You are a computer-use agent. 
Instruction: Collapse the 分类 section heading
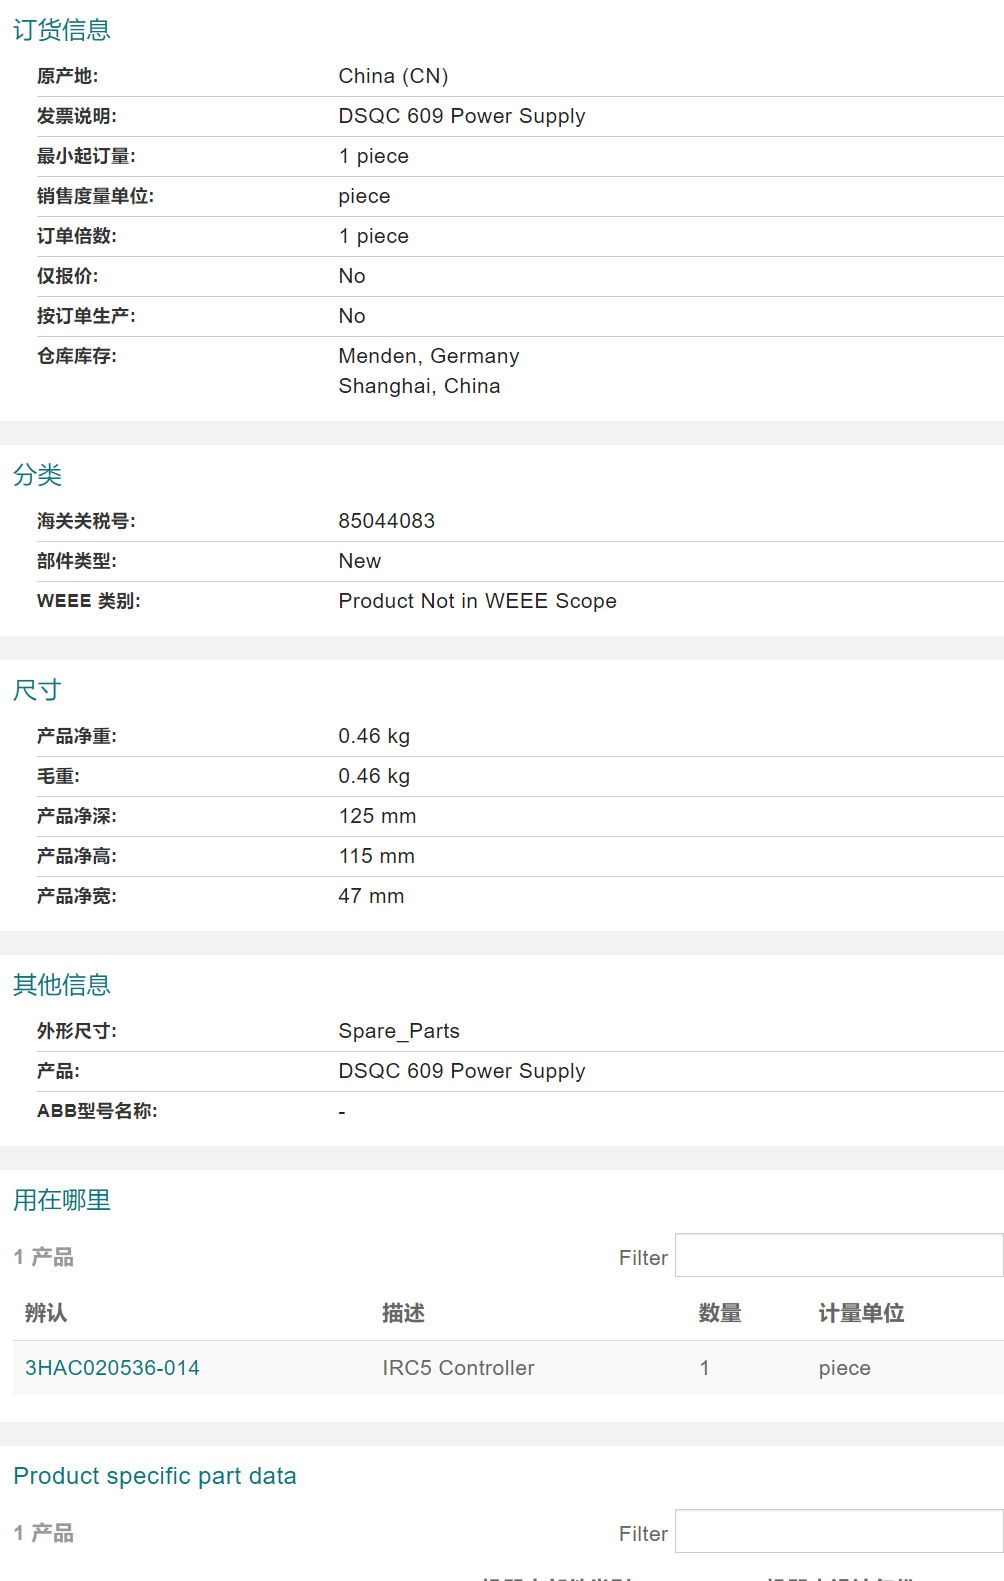click(38, 475)
